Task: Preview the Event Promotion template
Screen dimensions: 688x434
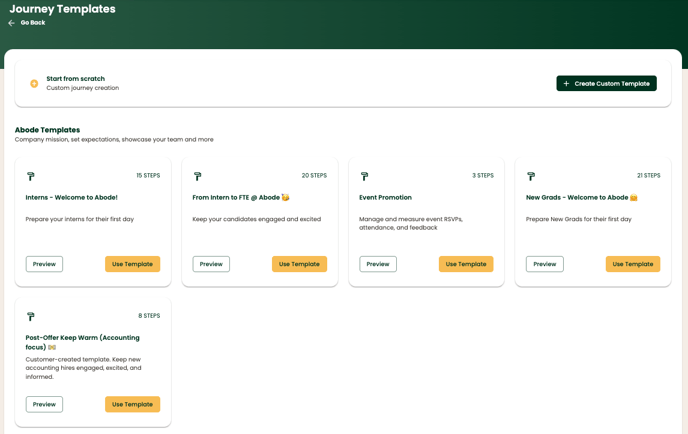Action: (x=378, y=264)
